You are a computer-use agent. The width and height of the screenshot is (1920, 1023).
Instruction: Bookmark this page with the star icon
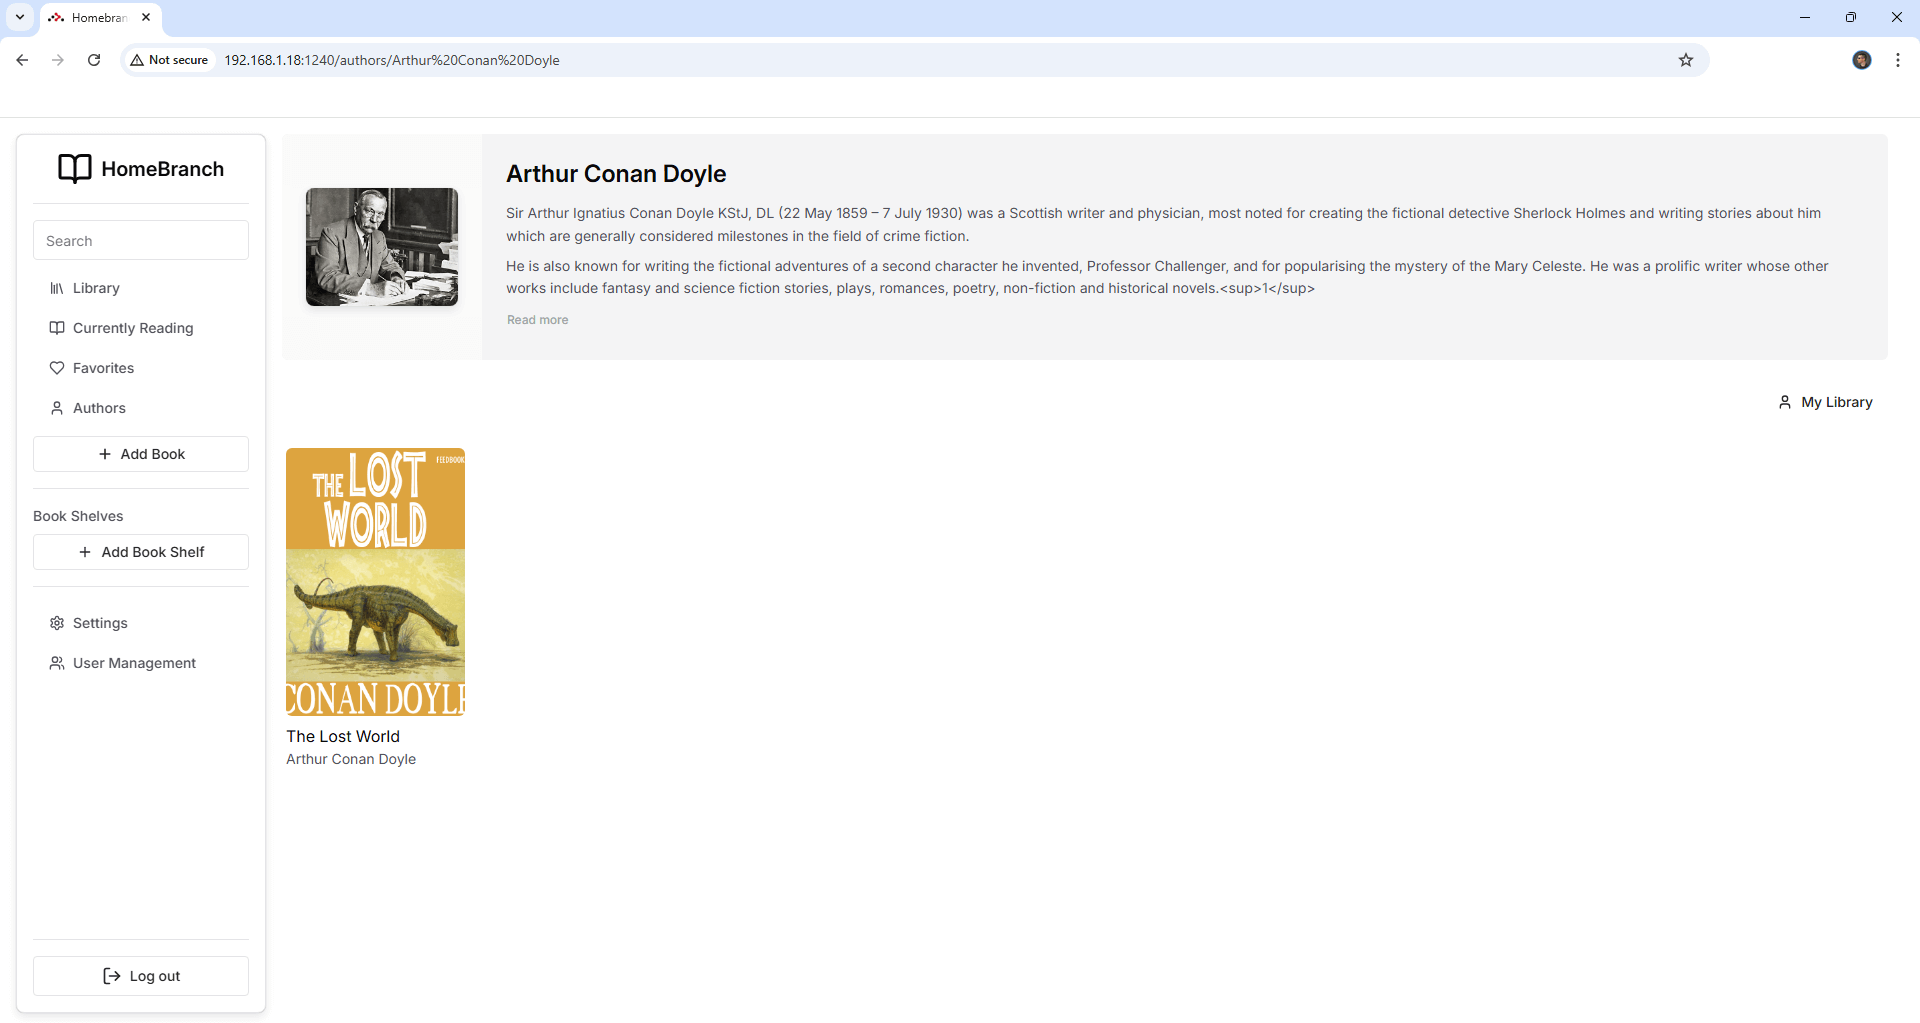pos(1686,60)
